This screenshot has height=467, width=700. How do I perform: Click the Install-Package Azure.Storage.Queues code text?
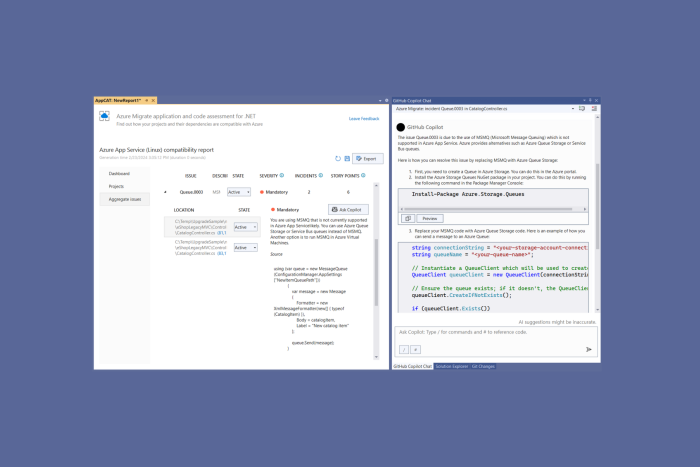[468, 194]
